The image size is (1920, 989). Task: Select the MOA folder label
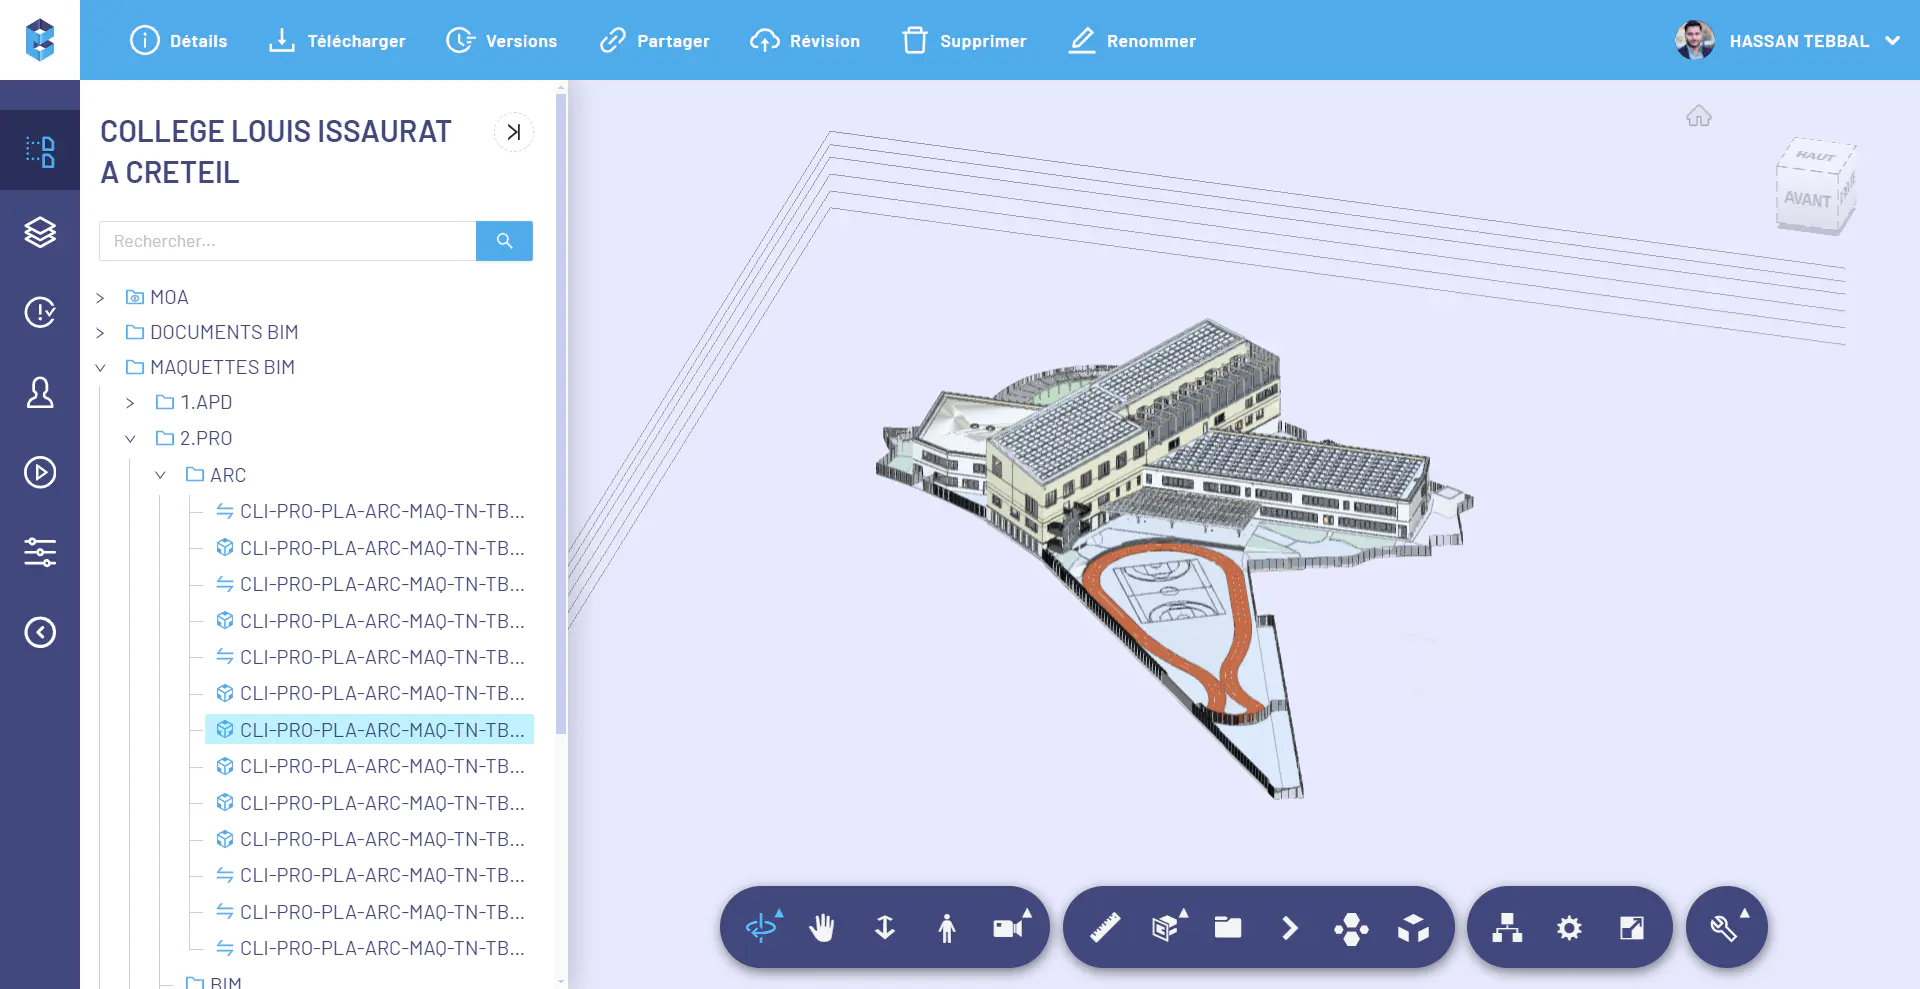click(169, 297)
